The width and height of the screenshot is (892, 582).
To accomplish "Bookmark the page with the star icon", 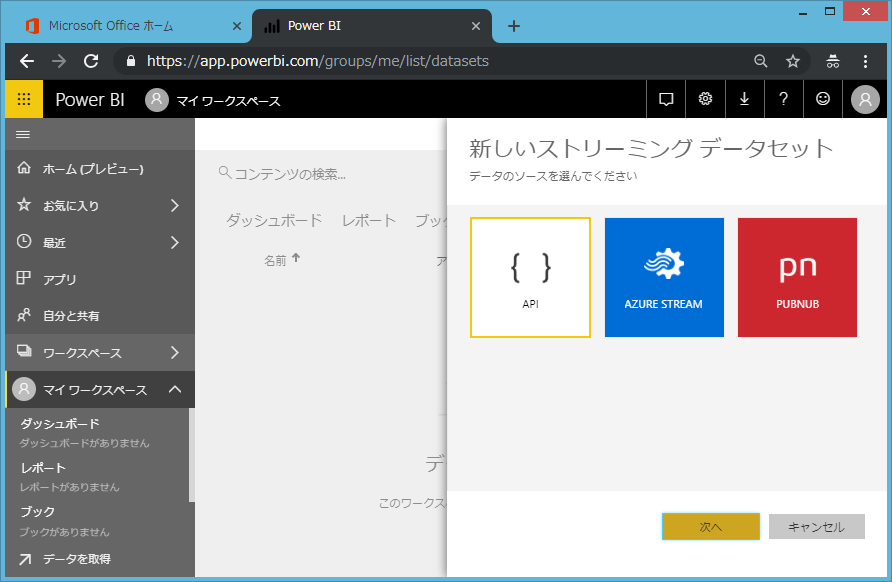I will [x=793, y=61].
